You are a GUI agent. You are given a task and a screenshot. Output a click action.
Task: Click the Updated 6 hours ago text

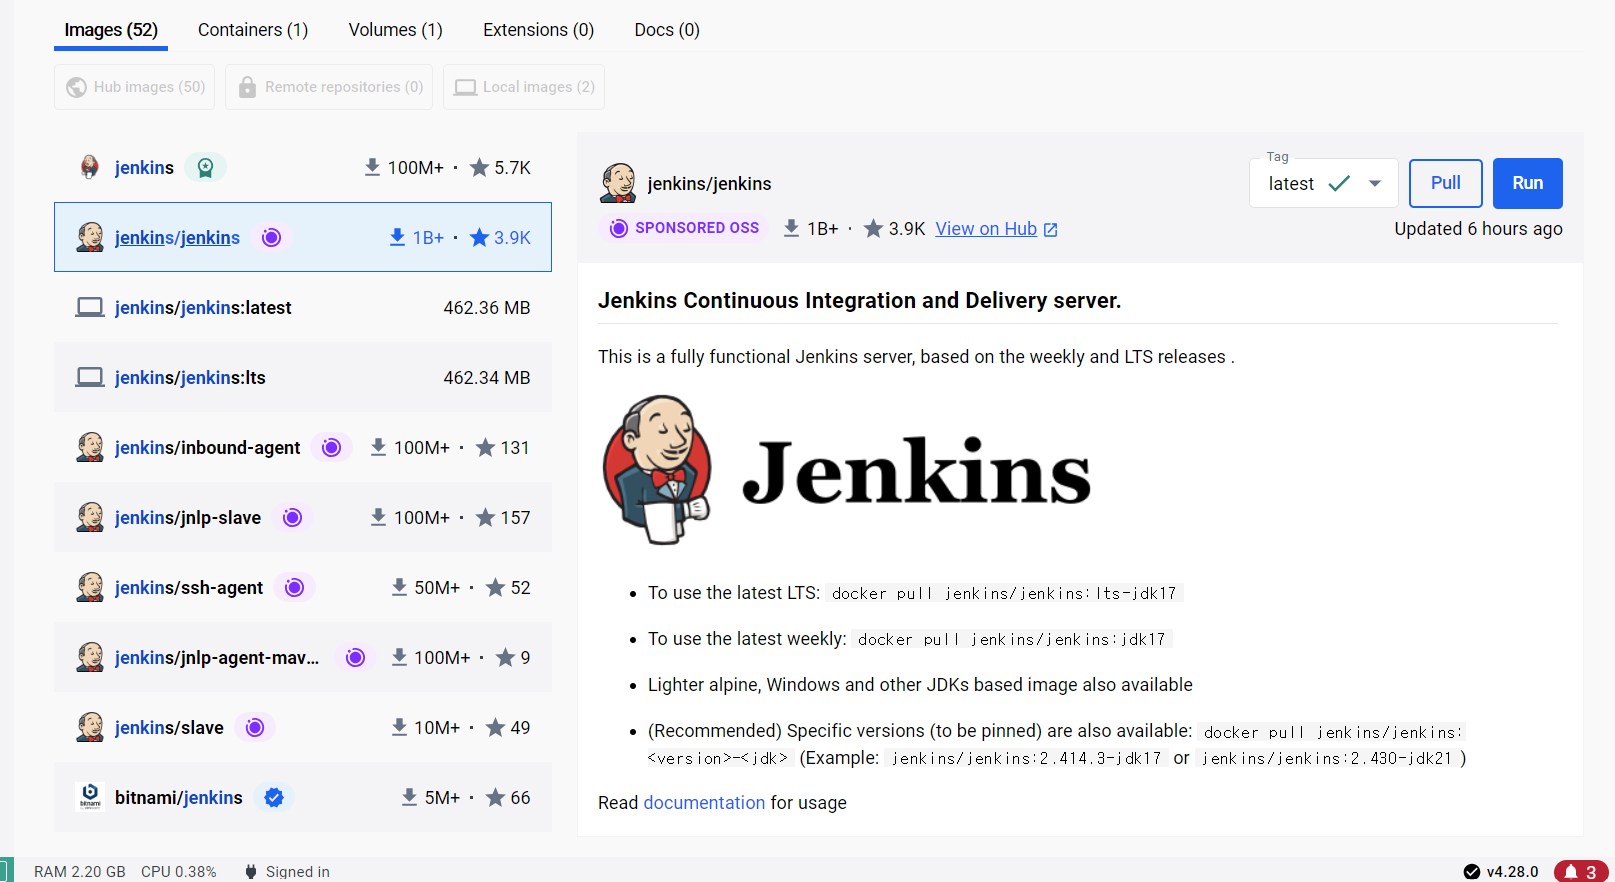(x=1478, y=229)
